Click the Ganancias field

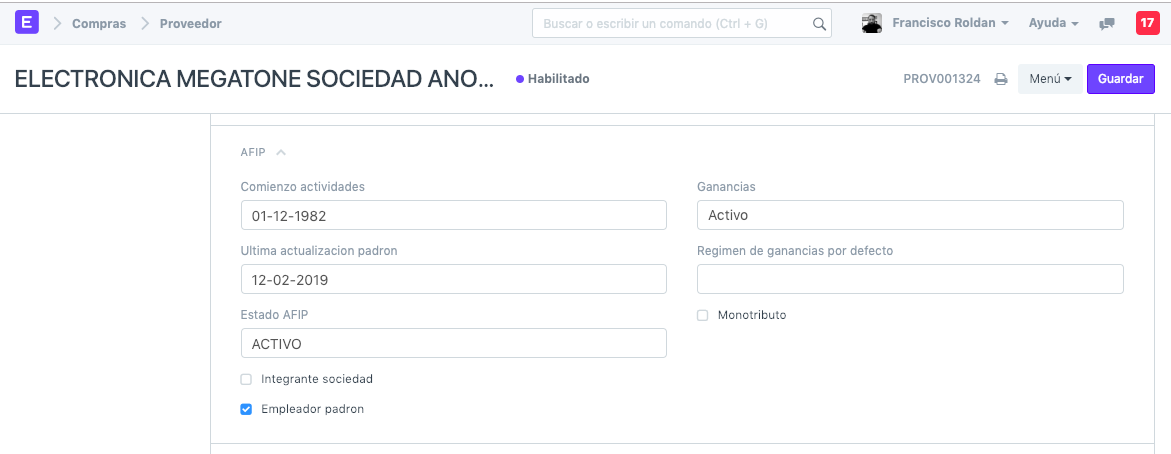coord(910,215)
